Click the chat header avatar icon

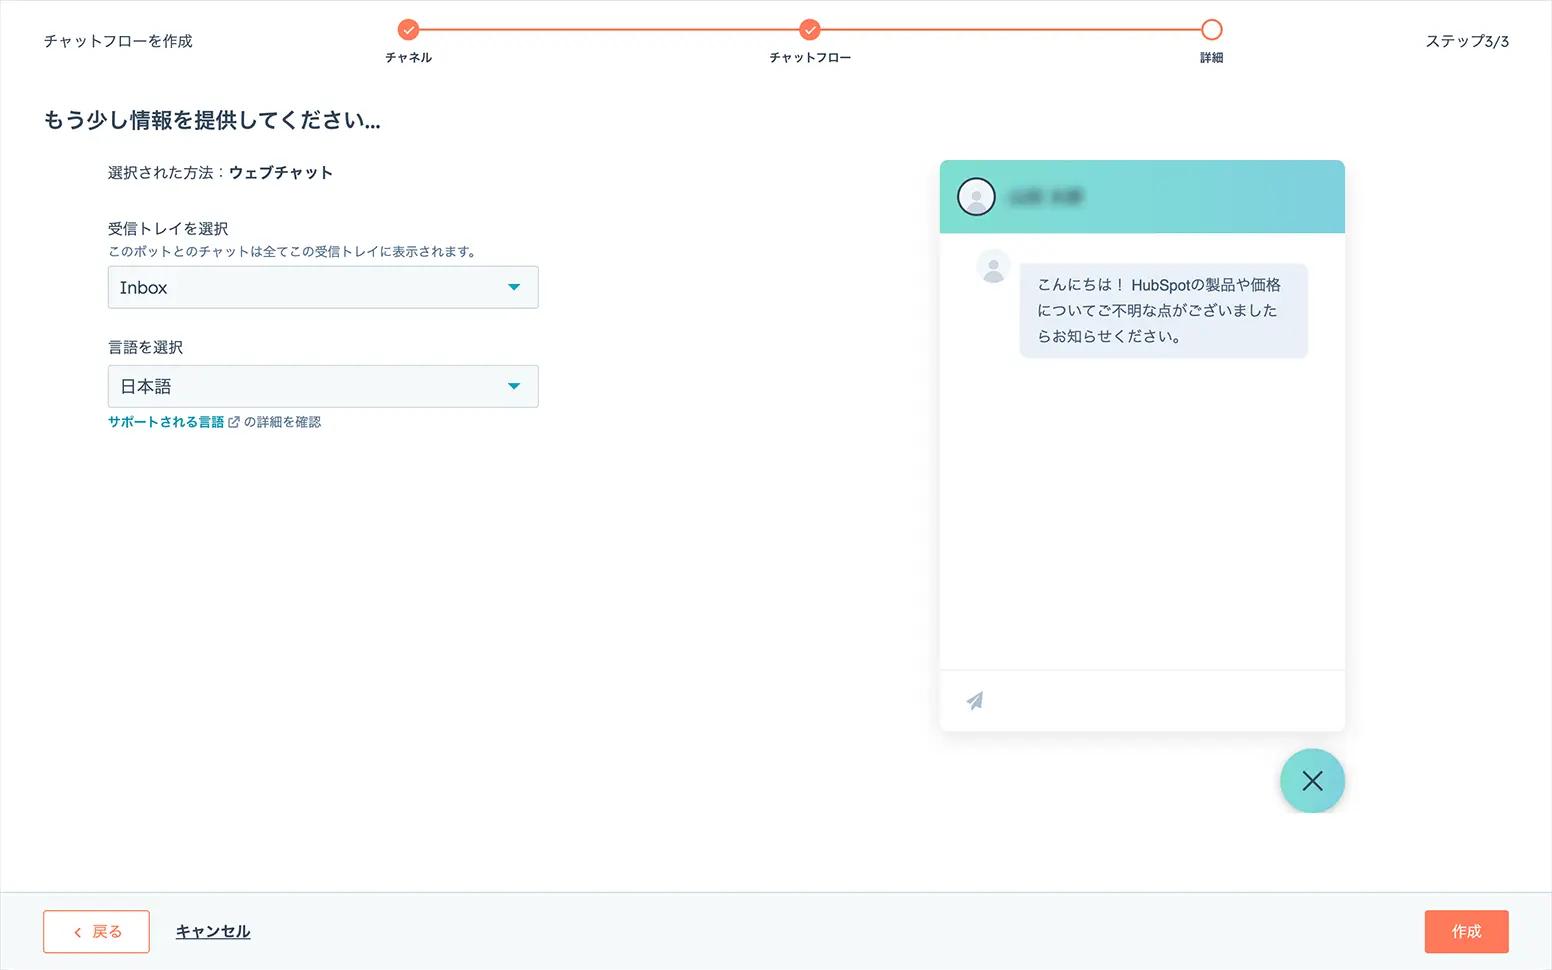pos(976,197)
